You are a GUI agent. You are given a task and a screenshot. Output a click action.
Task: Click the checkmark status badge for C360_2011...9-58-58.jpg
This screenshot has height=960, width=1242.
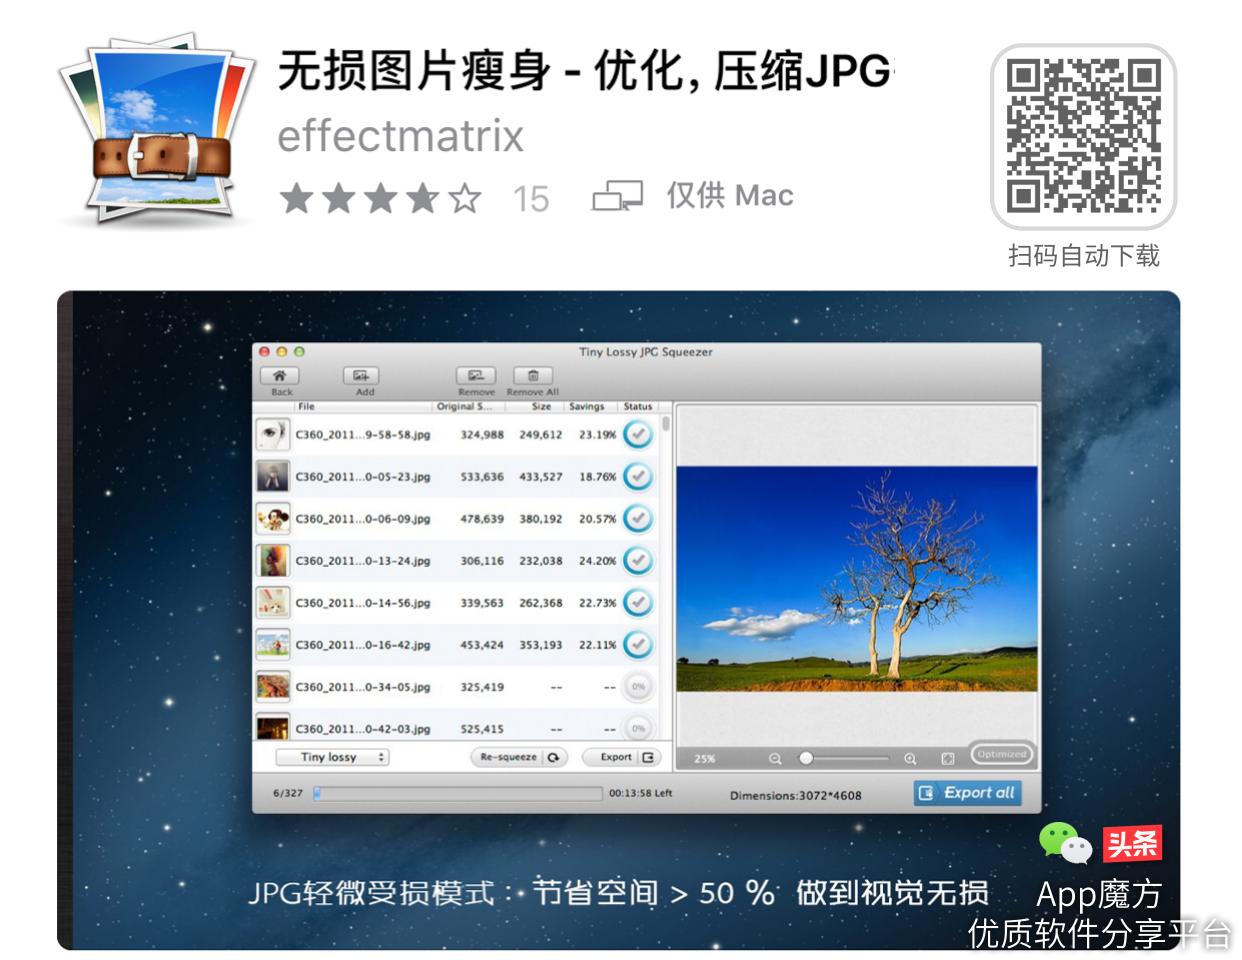(x=638, y=434)
